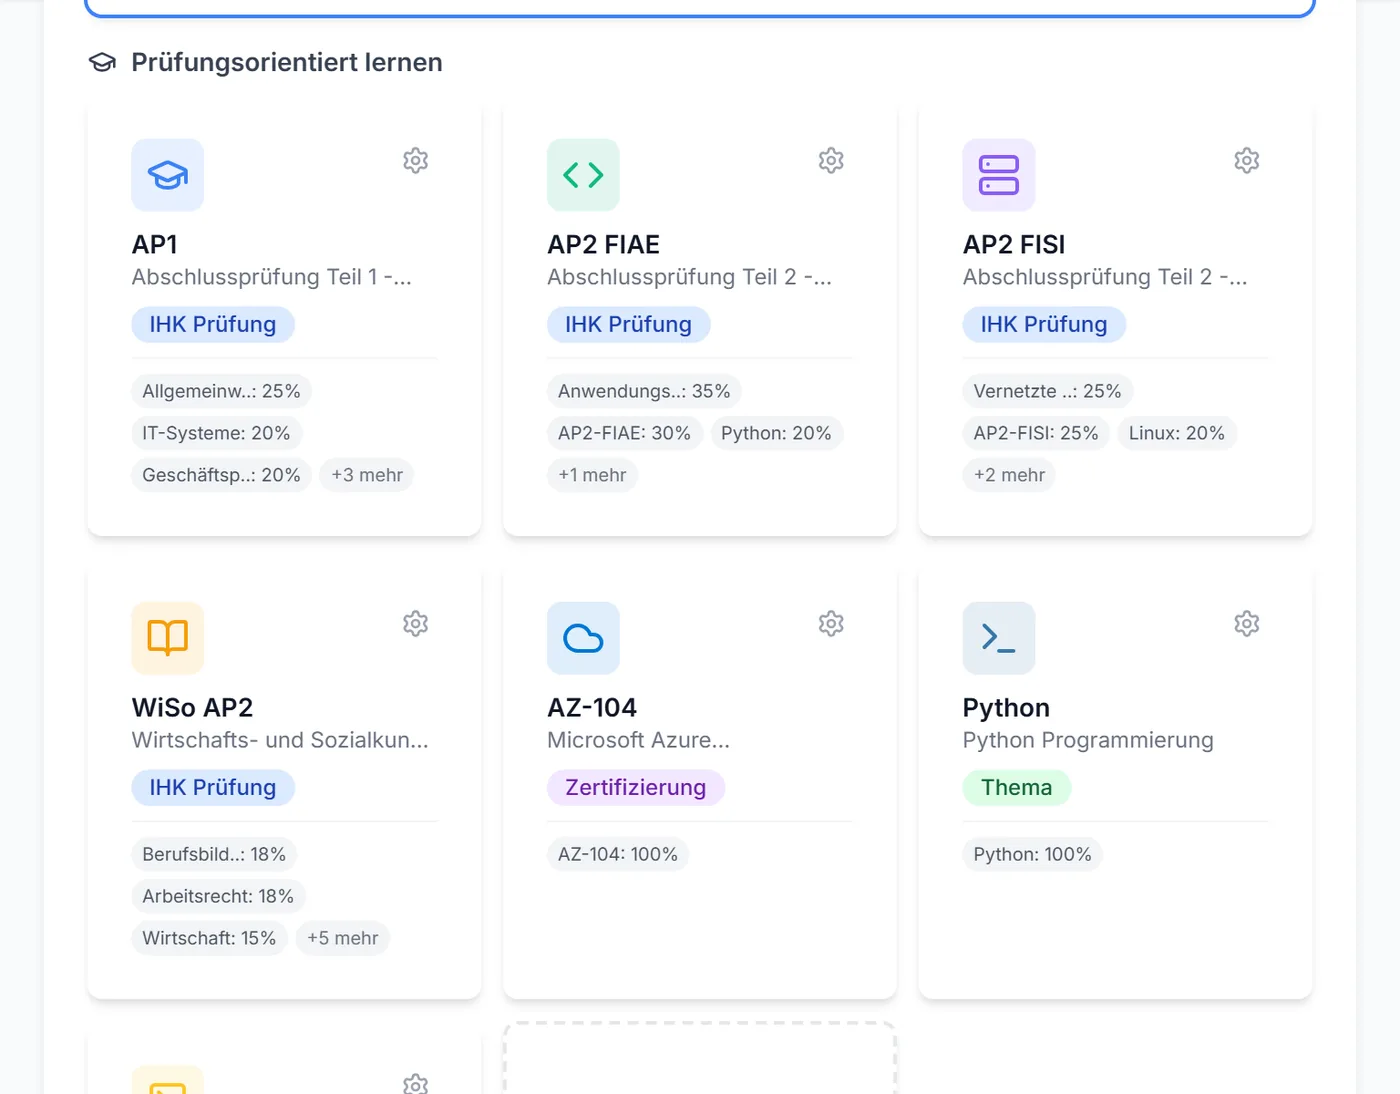The height and width of the screenshot is (1094, 1400).
Task: Expand the +2 mehr topics on AP2 FISI
Action: [x=1009, y=475]
